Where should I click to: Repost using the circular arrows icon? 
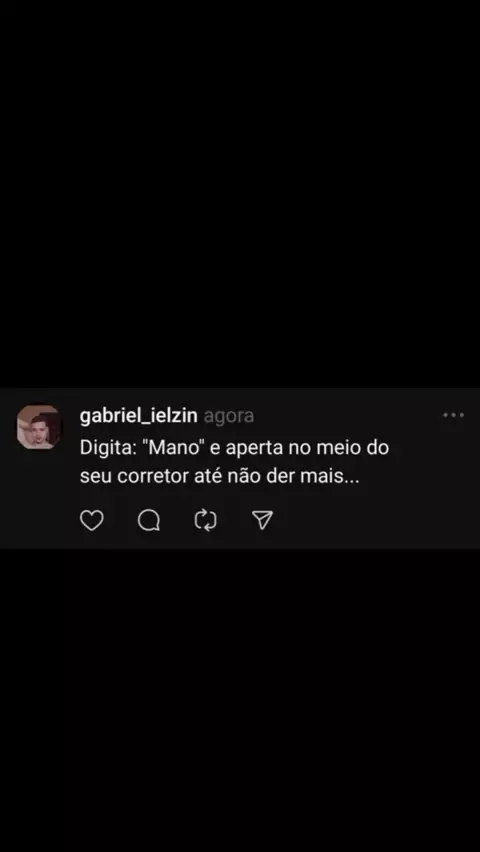(205, 521)
